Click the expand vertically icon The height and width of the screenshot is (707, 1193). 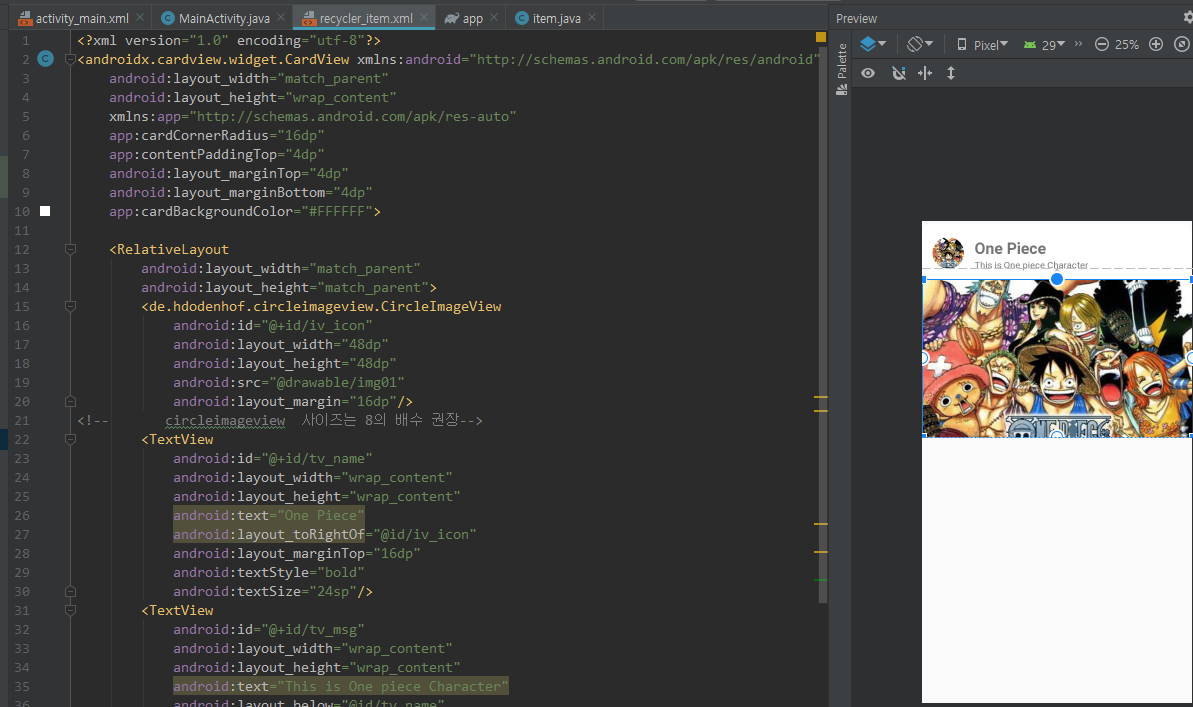(951, 73)
